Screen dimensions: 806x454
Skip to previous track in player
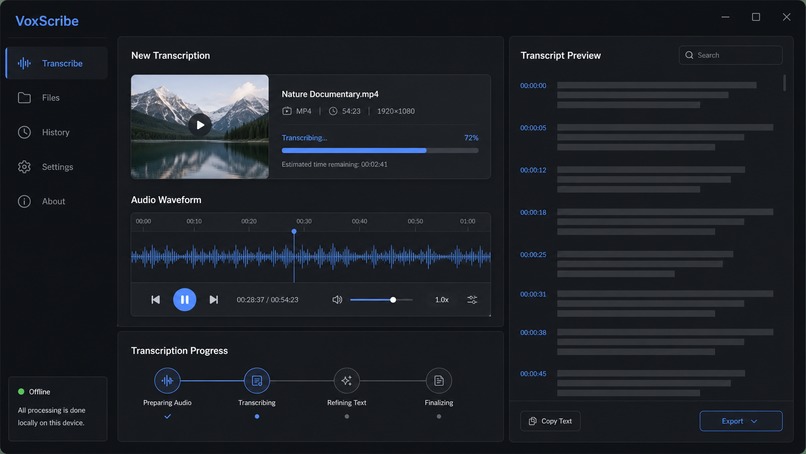coord(155,300)
